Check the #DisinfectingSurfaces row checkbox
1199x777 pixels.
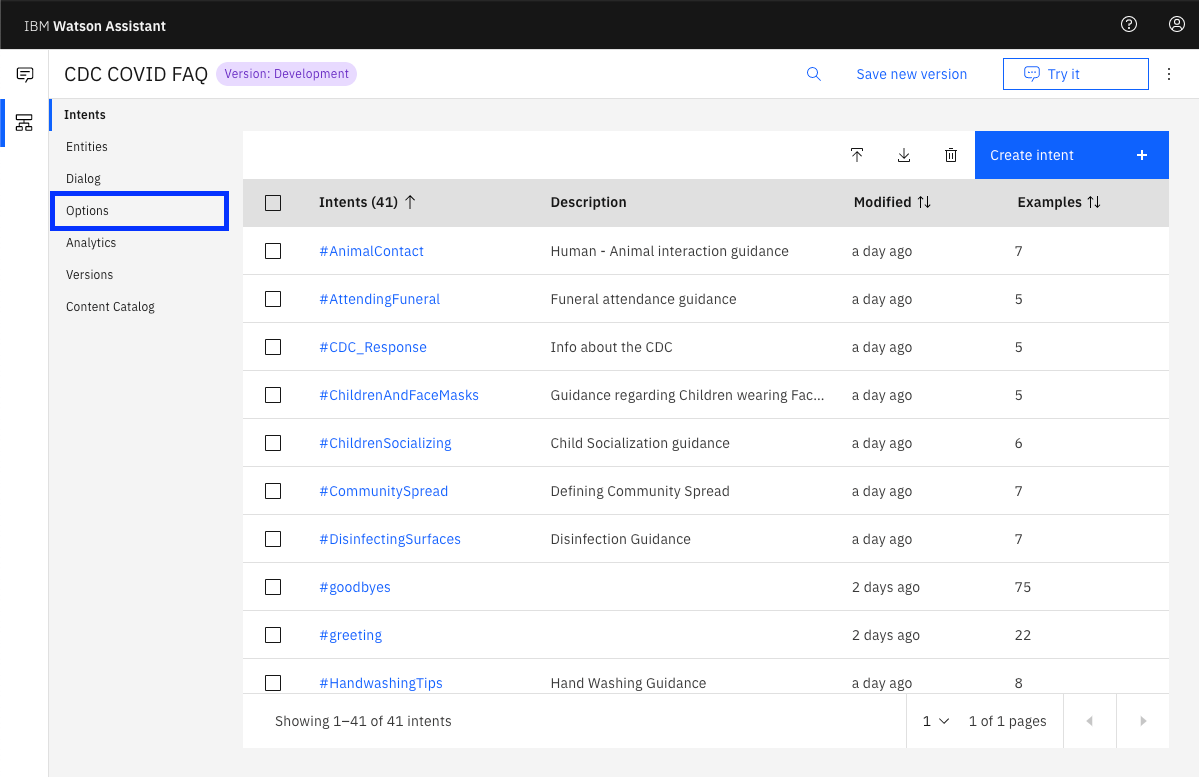tap(273, 539)
